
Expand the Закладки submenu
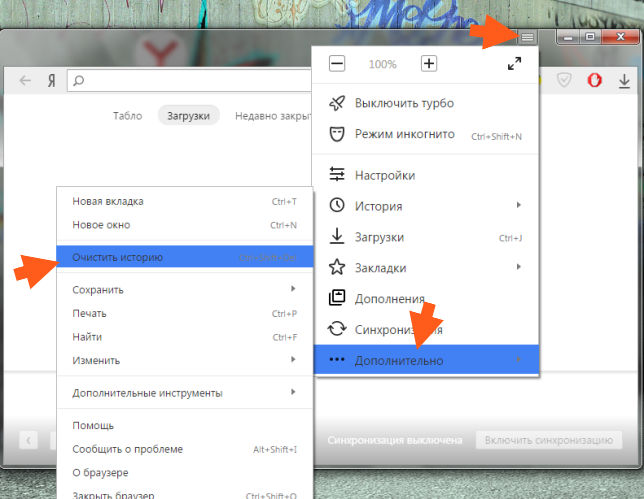tap(425, 267)
